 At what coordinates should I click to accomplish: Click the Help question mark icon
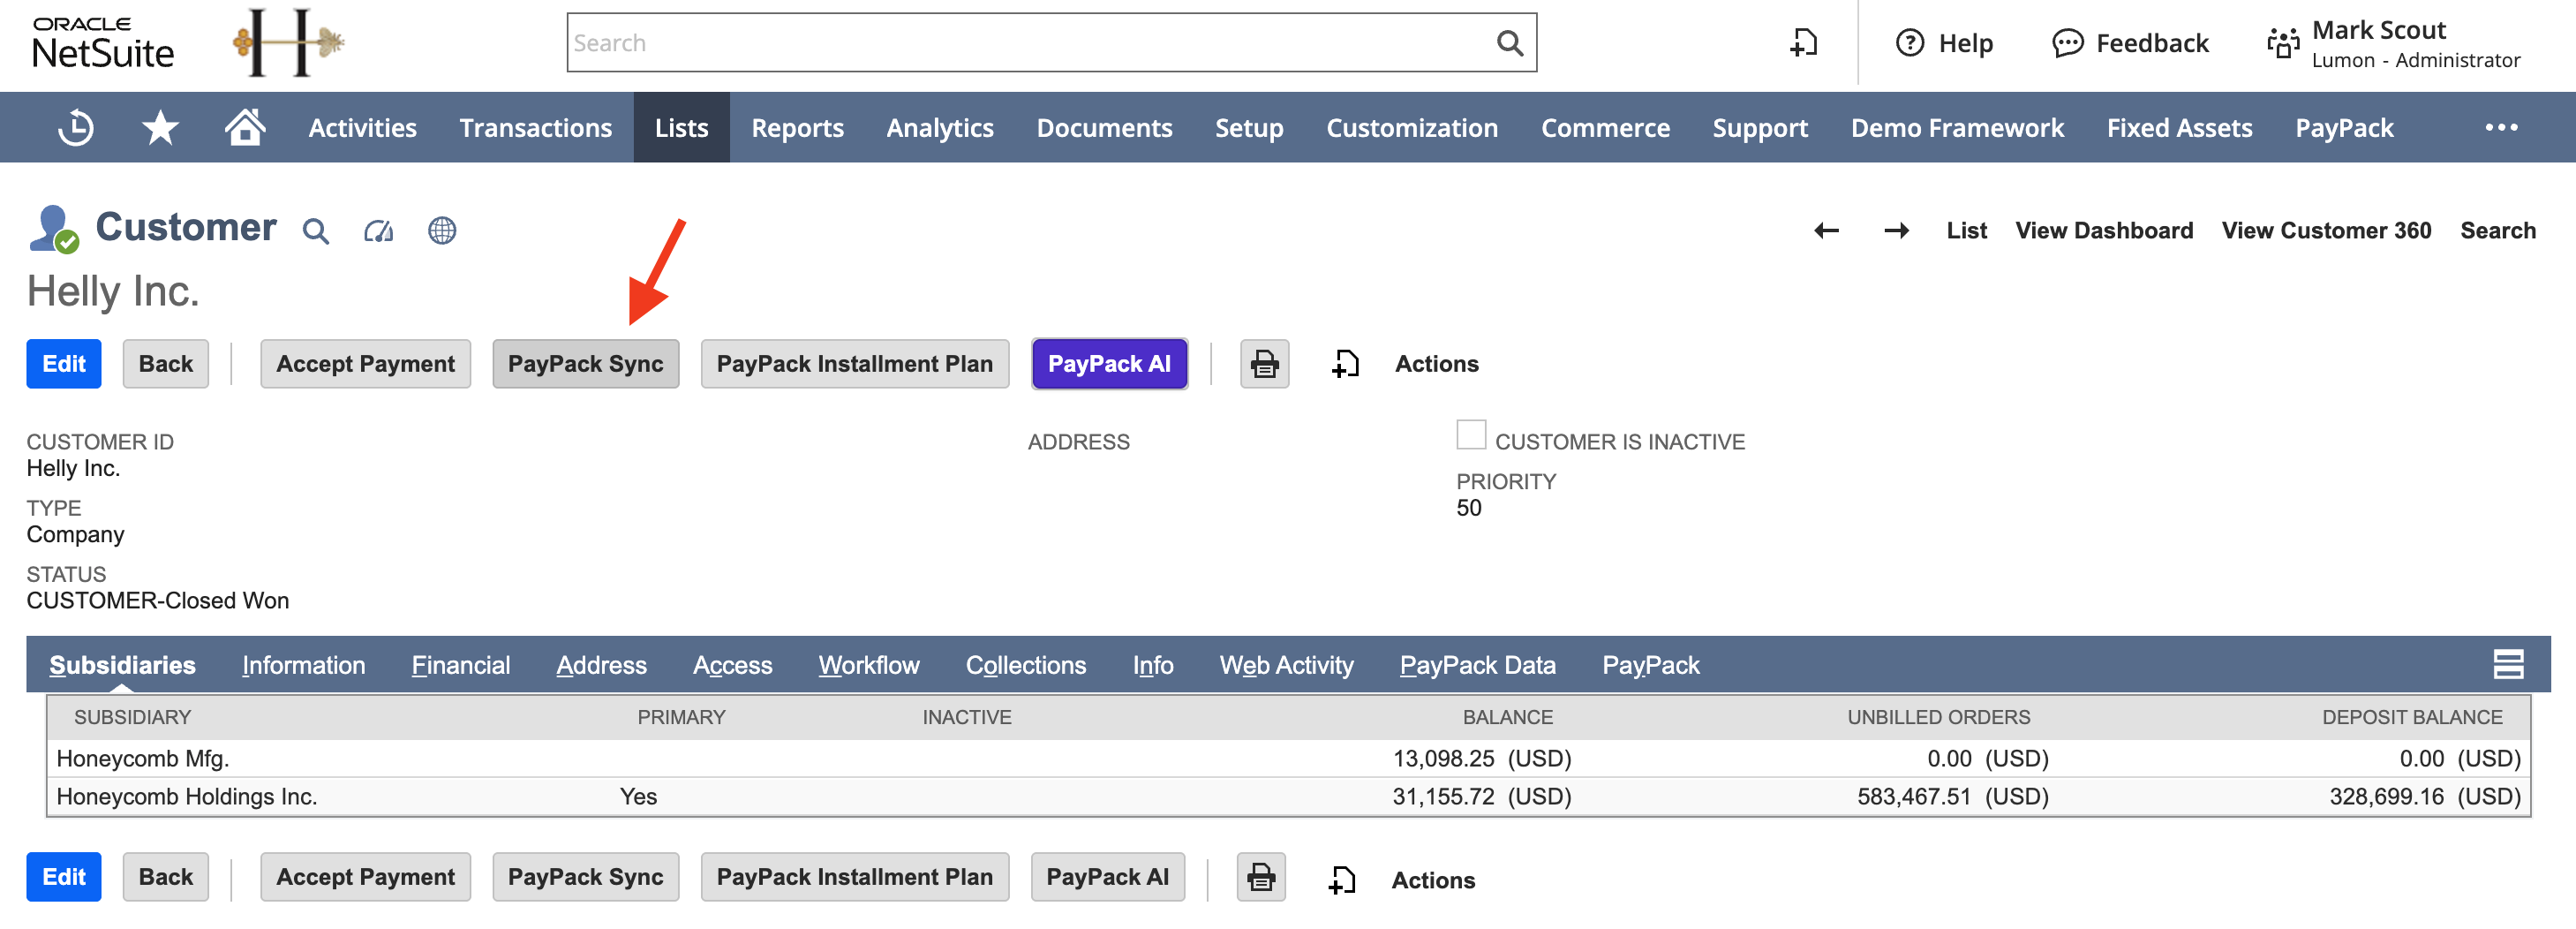point(1909,43)
